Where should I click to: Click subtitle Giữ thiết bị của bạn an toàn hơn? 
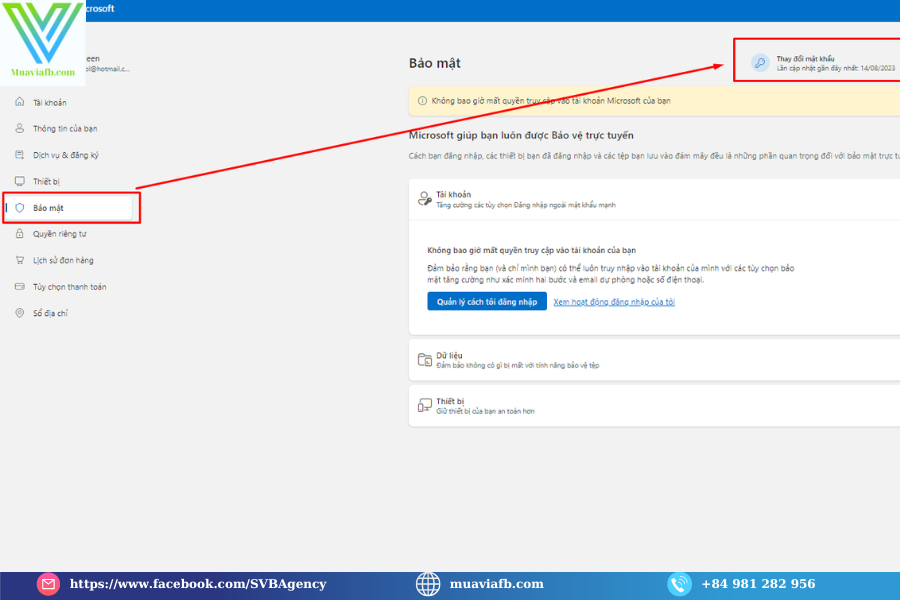pos(486,411)
